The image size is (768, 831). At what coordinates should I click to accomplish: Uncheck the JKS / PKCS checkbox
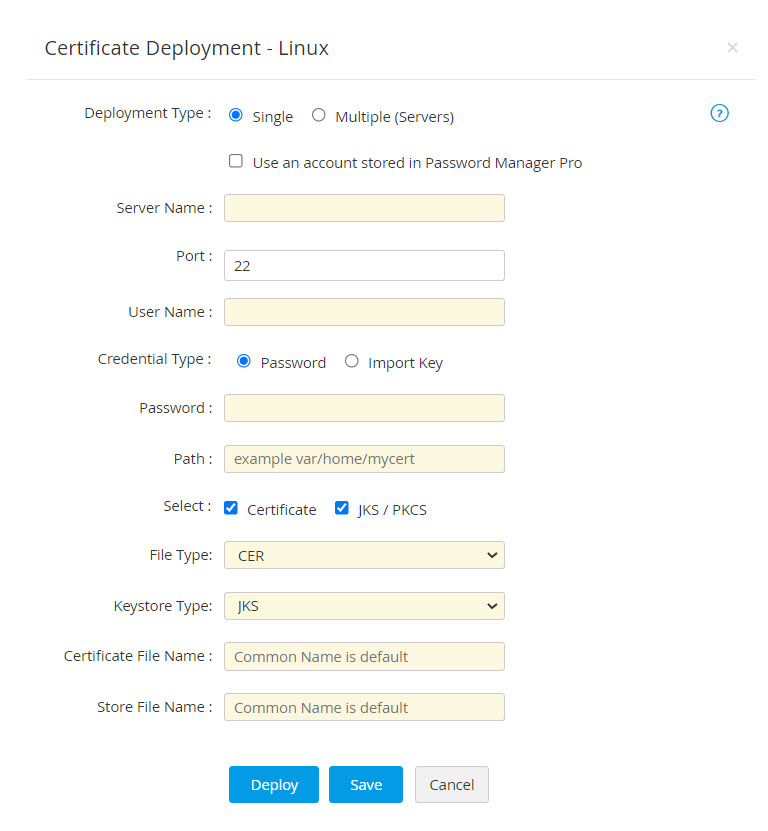tap(341, 508)
